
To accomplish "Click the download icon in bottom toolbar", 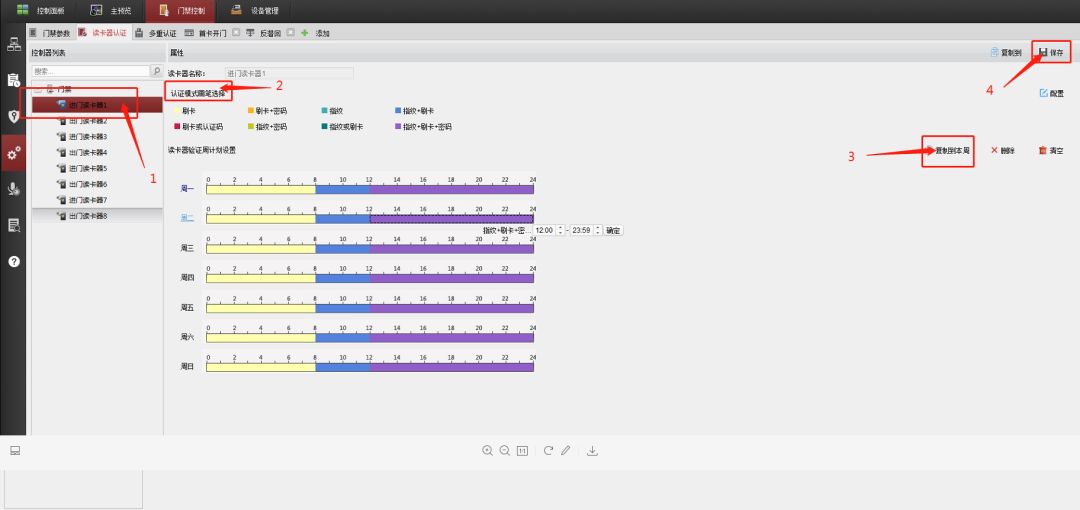I will (x=592, y=451).
